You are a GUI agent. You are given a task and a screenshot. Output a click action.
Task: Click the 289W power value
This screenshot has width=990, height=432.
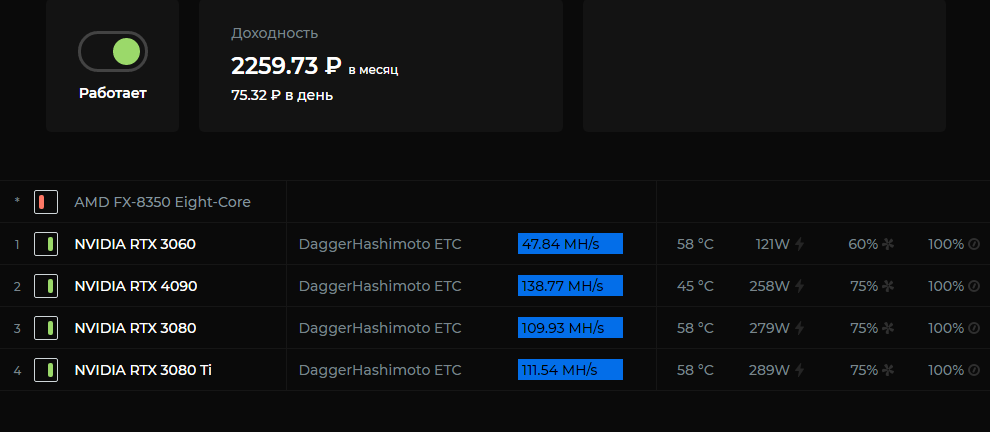tap(770, 370)
